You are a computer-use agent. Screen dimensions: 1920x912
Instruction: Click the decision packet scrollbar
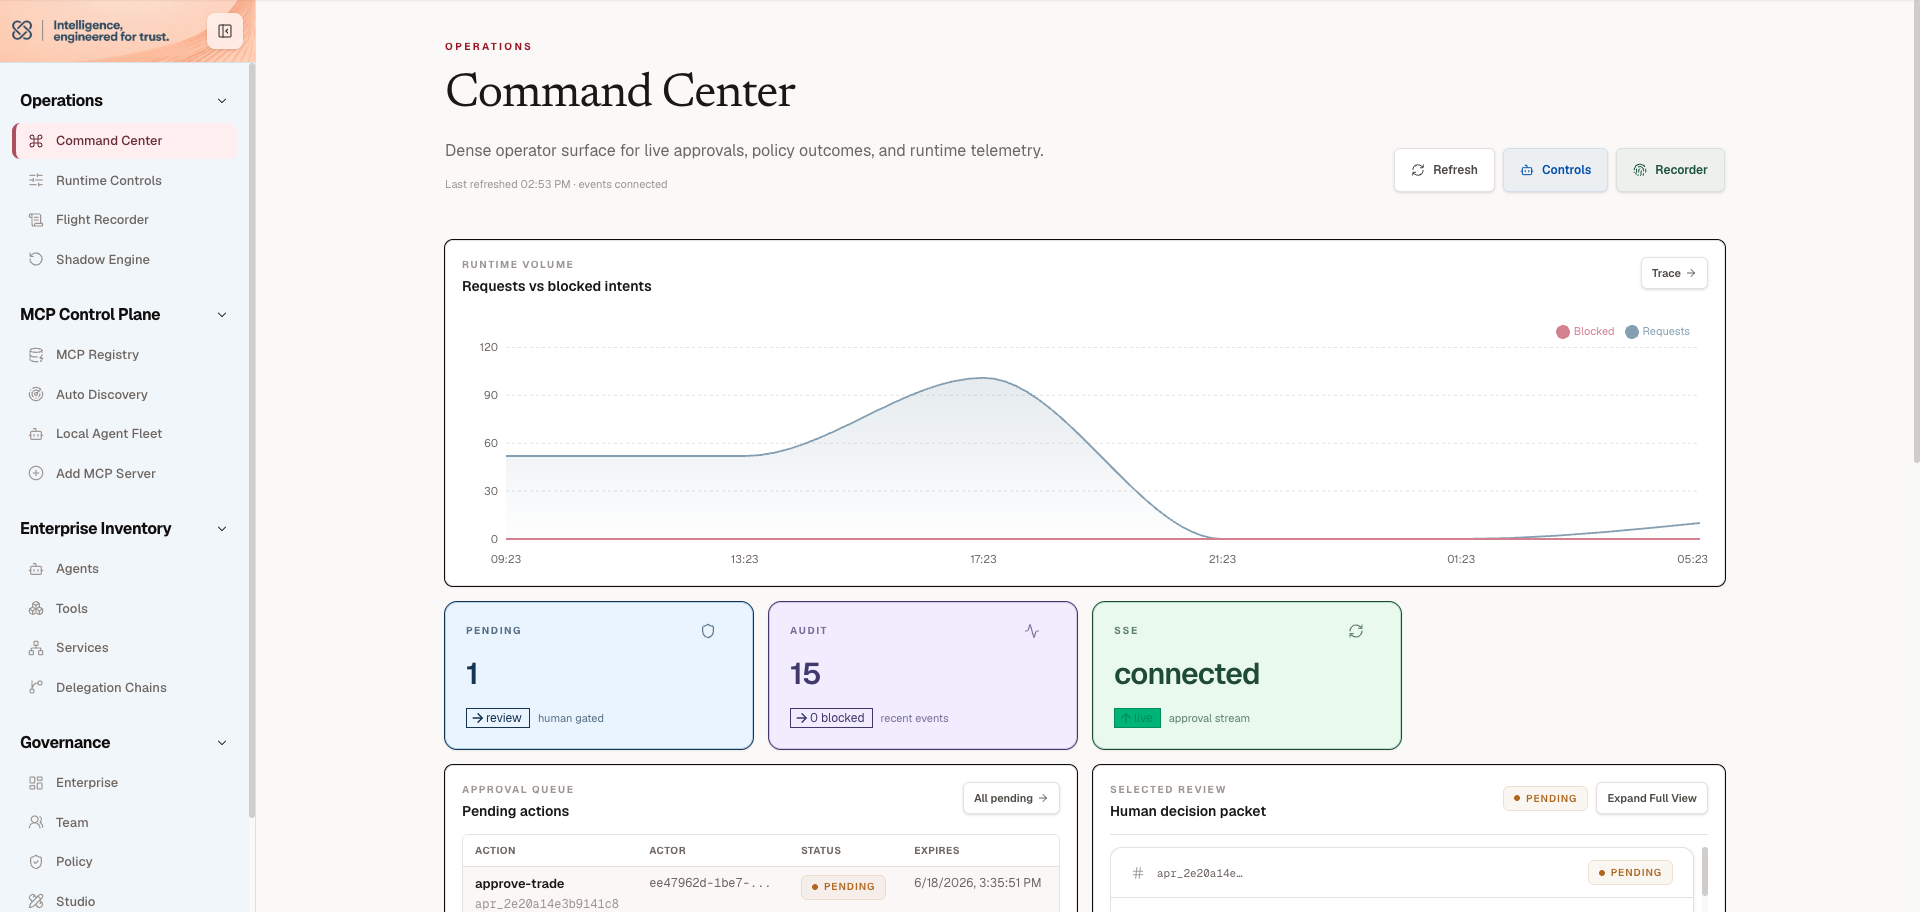pos(1705,870)
